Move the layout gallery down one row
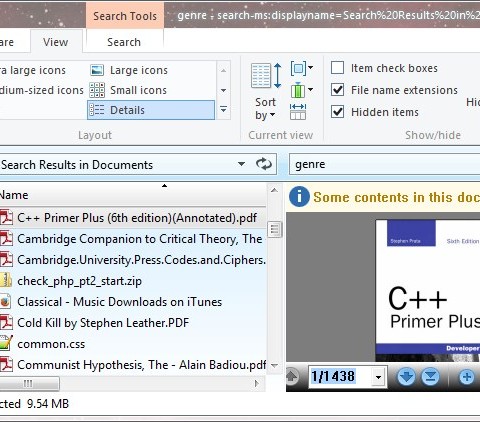This screenshot has height=422, width=480. pyautogui.click(x=223, y=90)
